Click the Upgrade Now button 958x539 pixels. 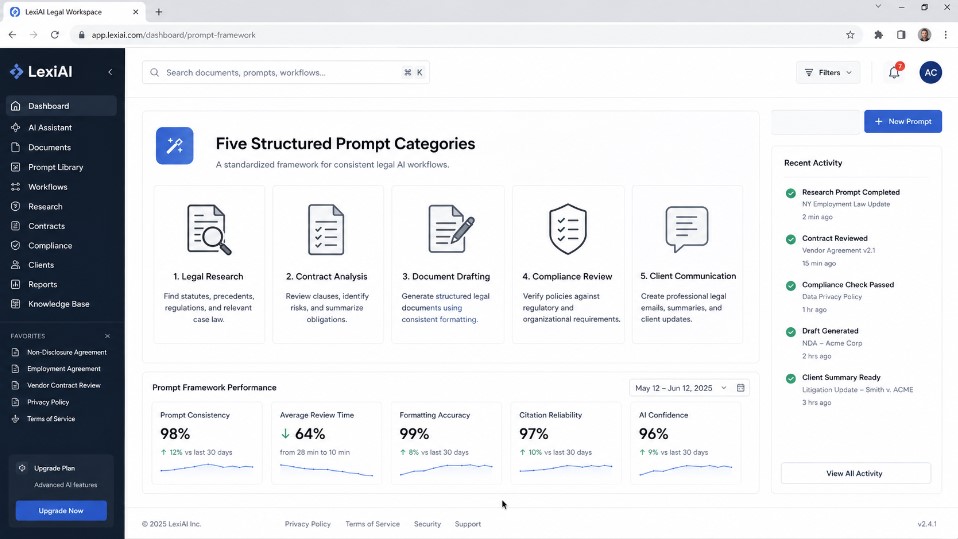61,511
